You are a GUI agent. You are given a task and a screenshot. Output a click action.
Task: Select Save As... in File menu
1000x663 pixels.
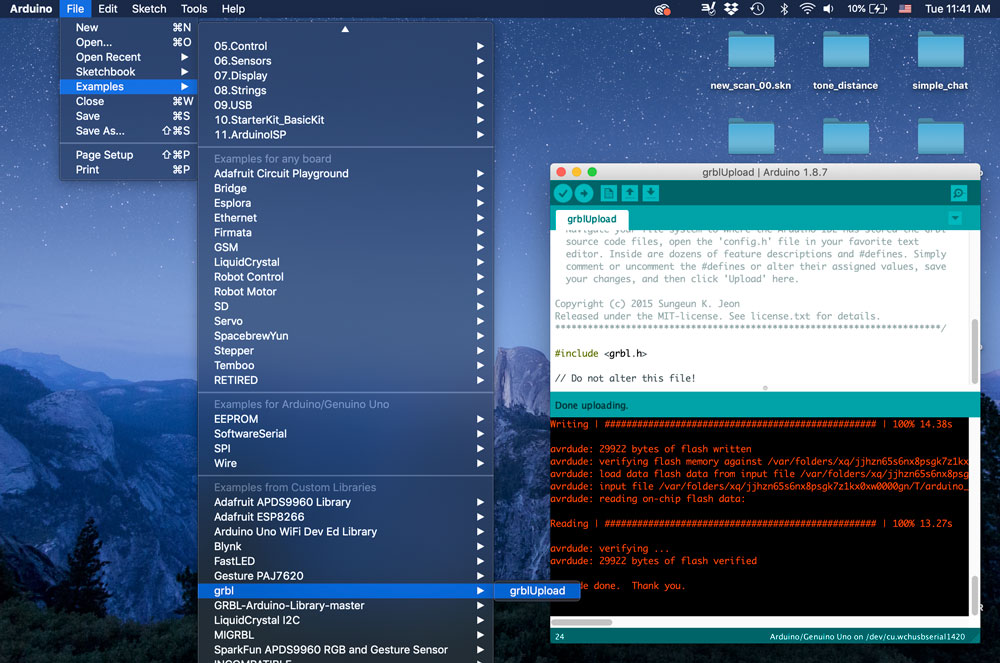click(128, 131)
